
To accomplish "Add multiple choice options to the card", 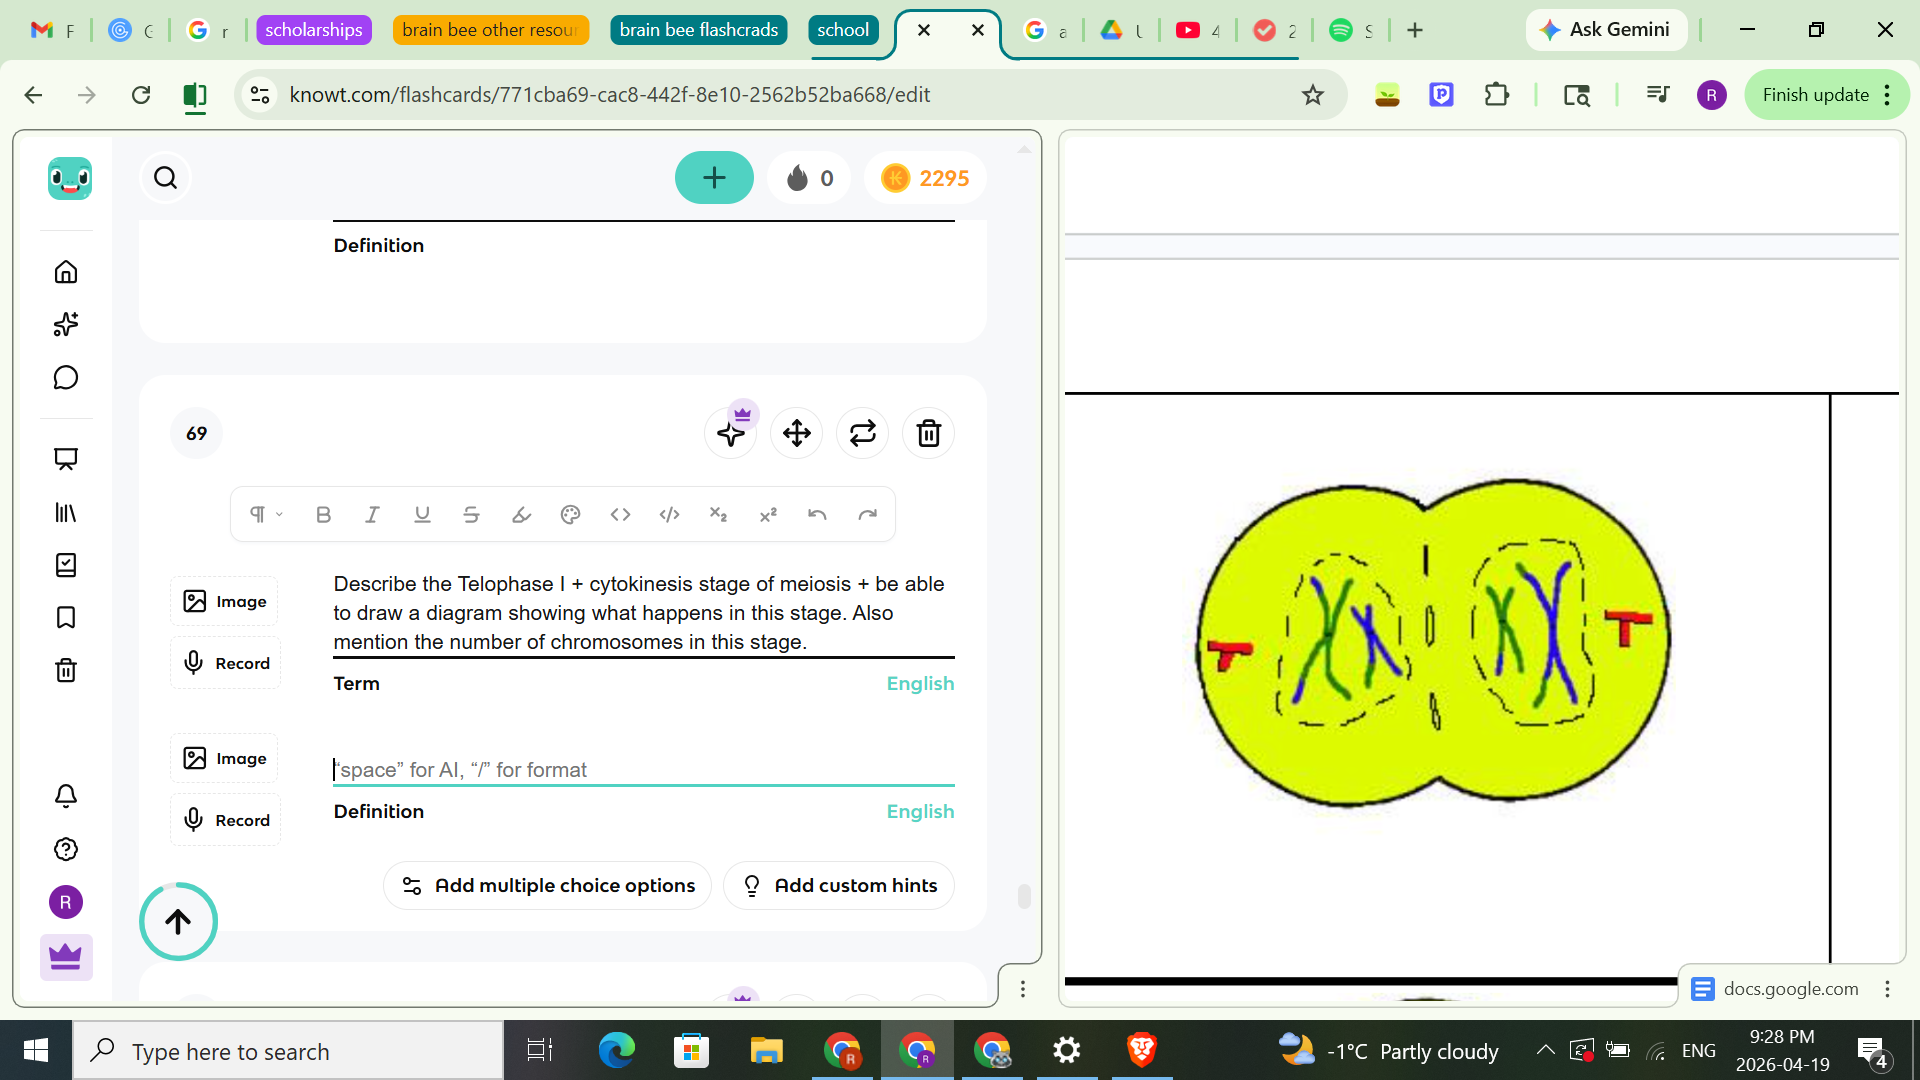I will pyautogui.click(x=547, y=885).
